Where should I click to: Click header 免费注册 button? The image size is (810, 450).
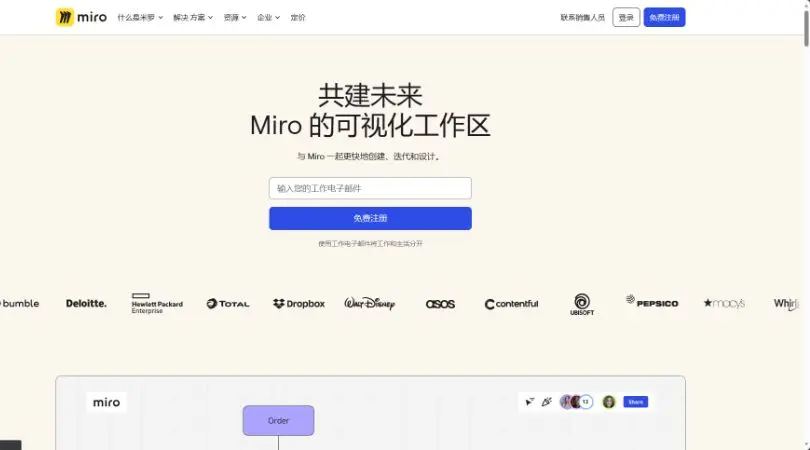(664, 18)
